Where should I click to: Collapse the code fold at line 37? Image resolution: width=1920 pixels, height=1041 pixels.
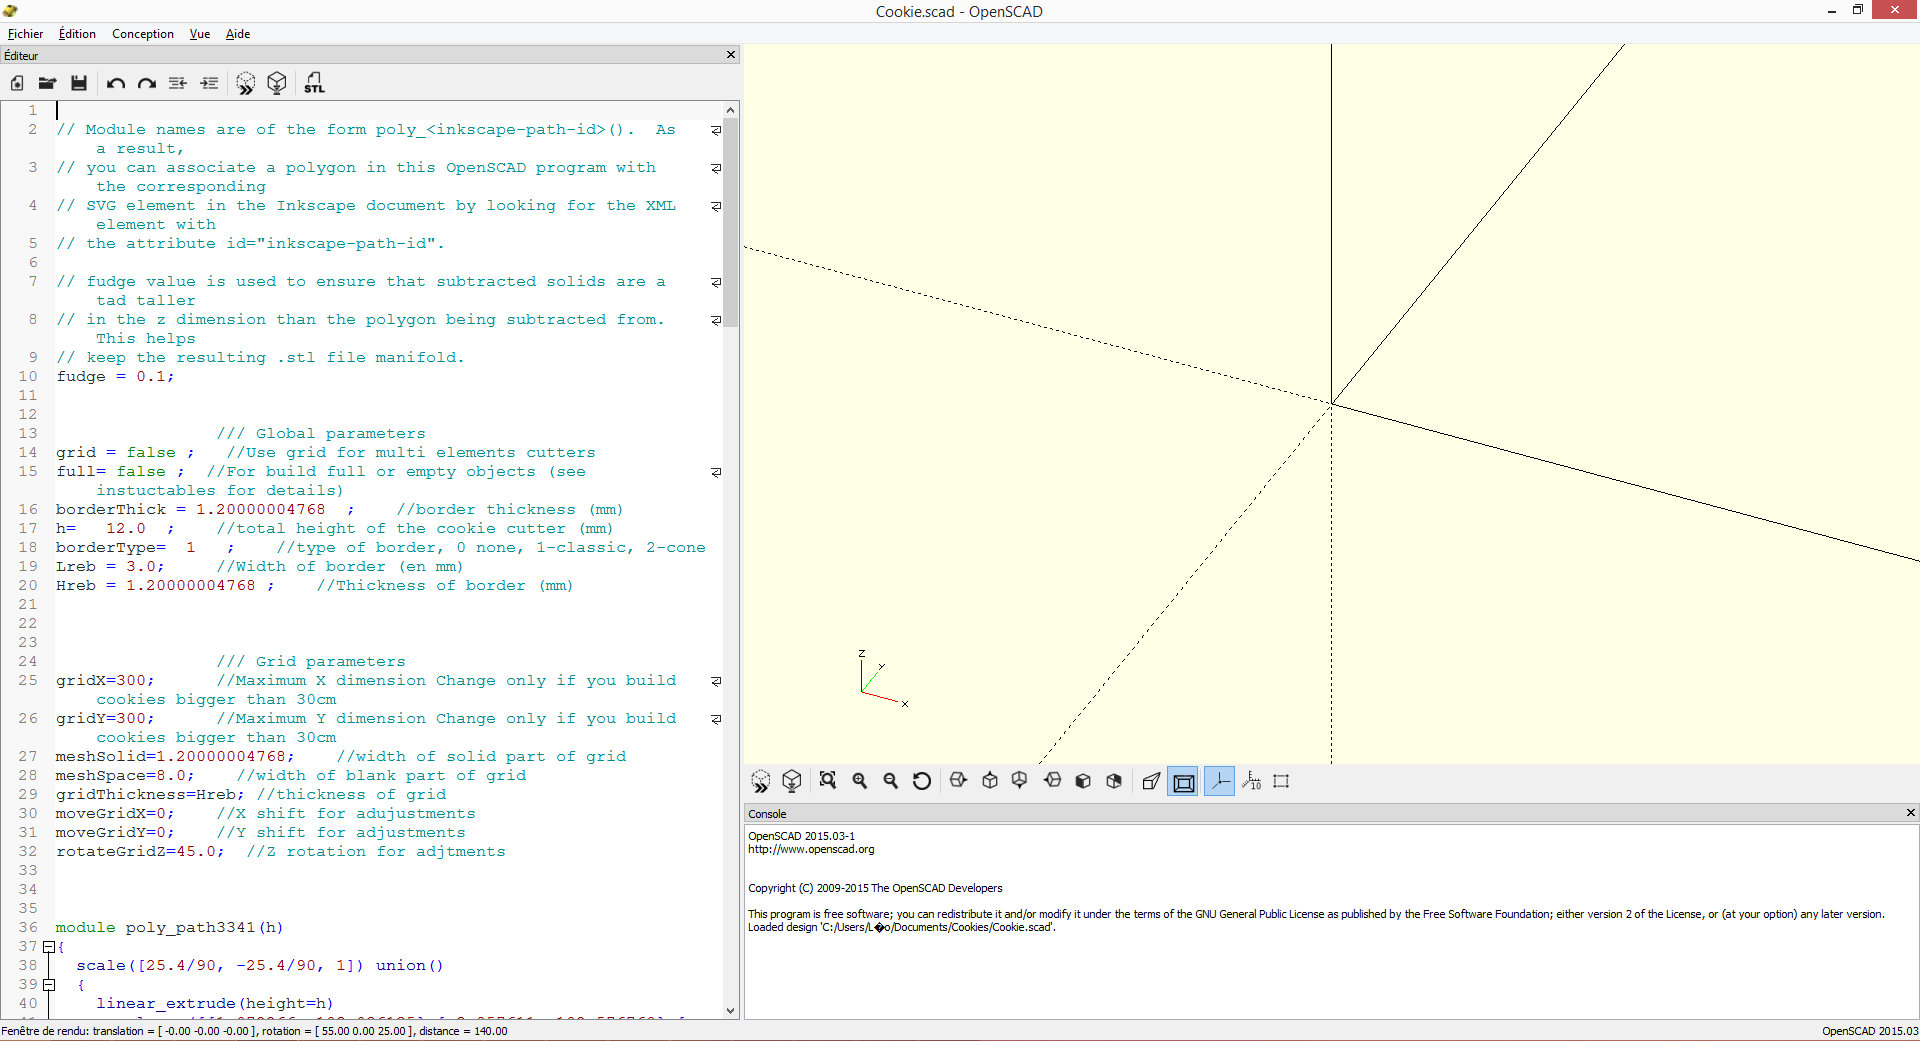(x=48, y=946)
